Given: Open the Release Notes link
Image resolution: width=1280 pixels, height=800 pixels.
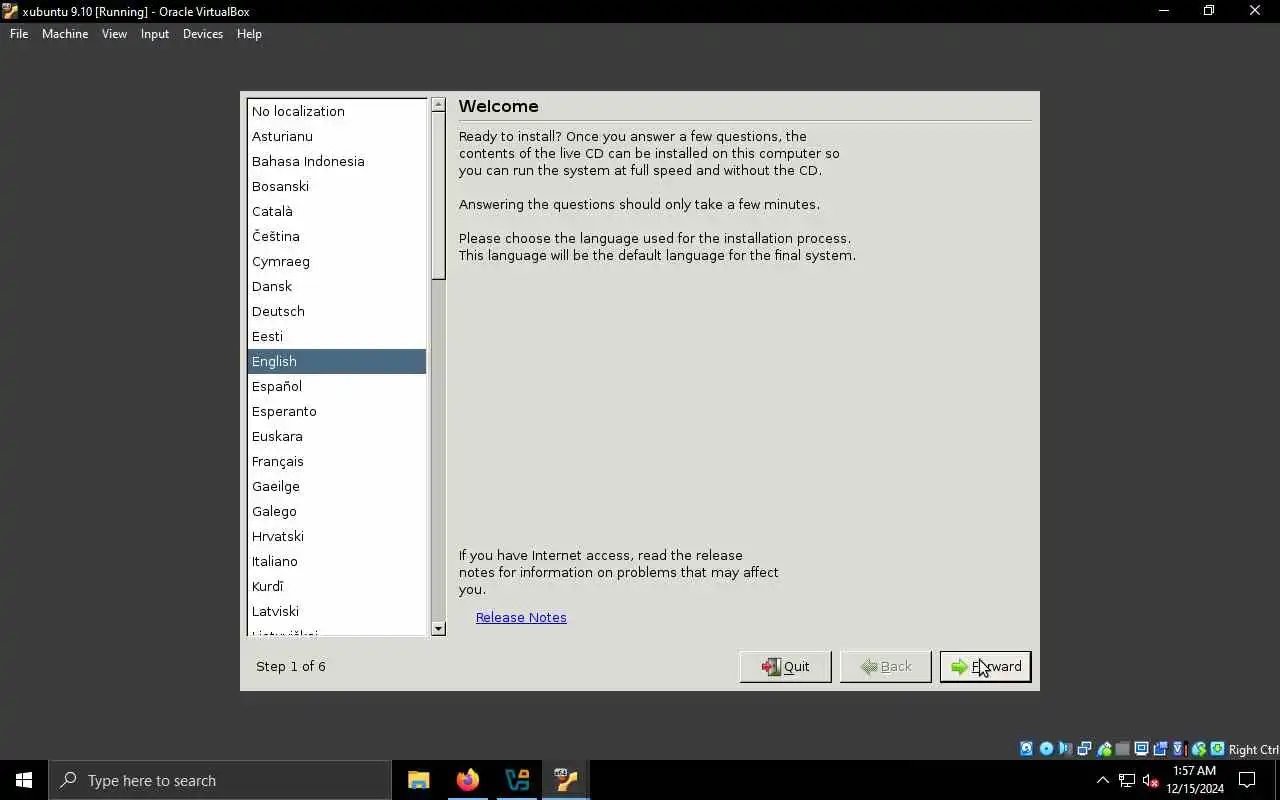Looking at the screenshot, I should point(521,617).
